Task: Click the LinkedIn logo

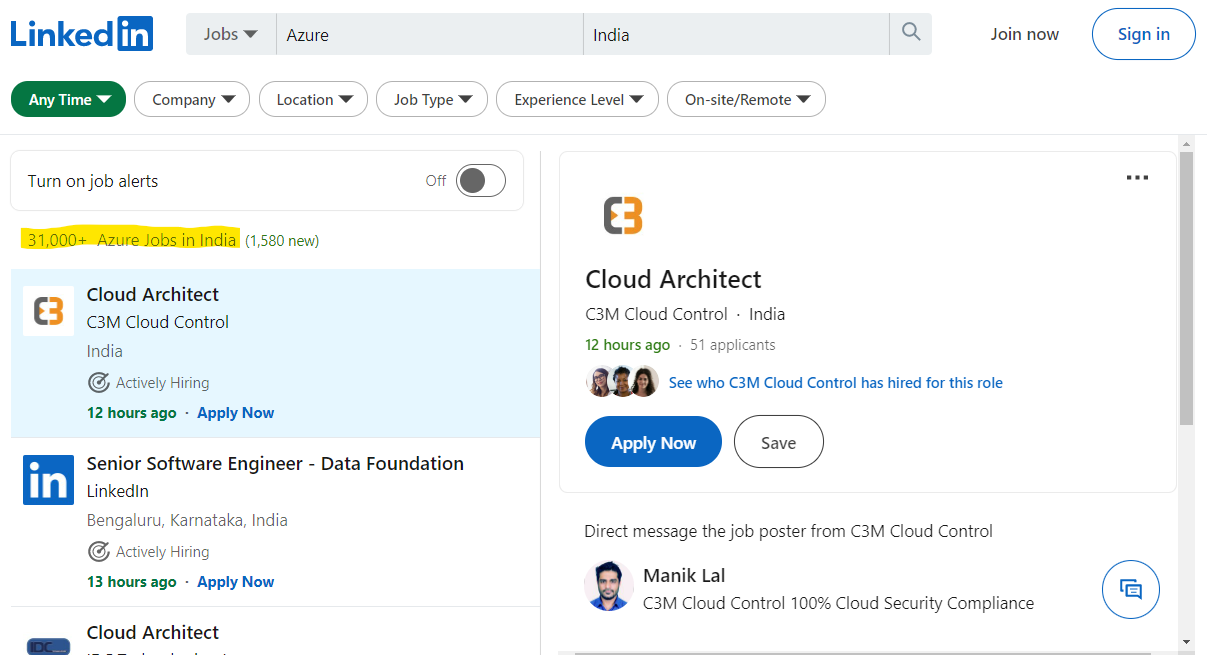Action: click(x=82, y=34)
